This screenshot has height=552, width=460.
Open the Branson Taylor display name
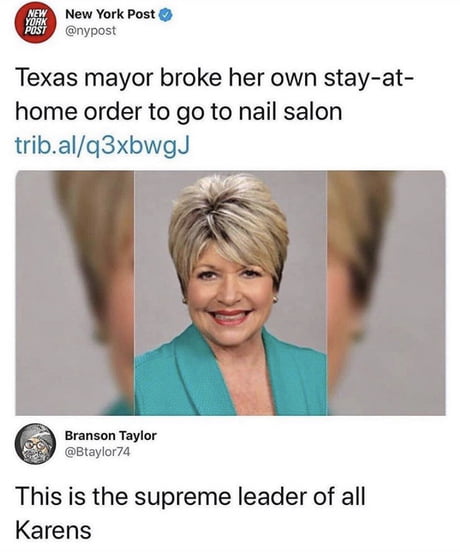point(111,436)
